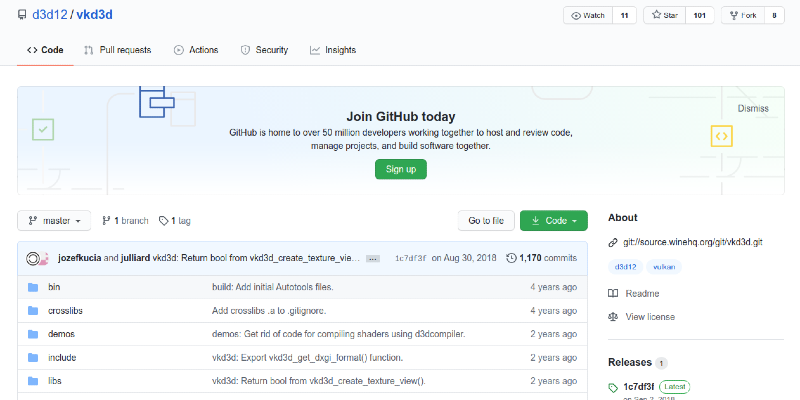This screenshot has height=400, width=800.
Task: Click the release tag icon beside 1c7df3f
Action: [x=613, y=387]
